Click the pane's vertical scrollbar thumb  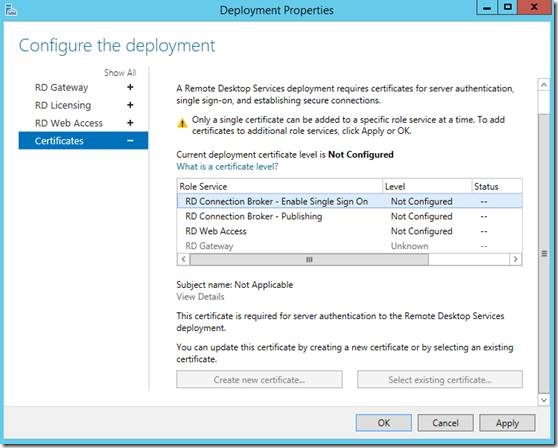[x=543, y=253]
